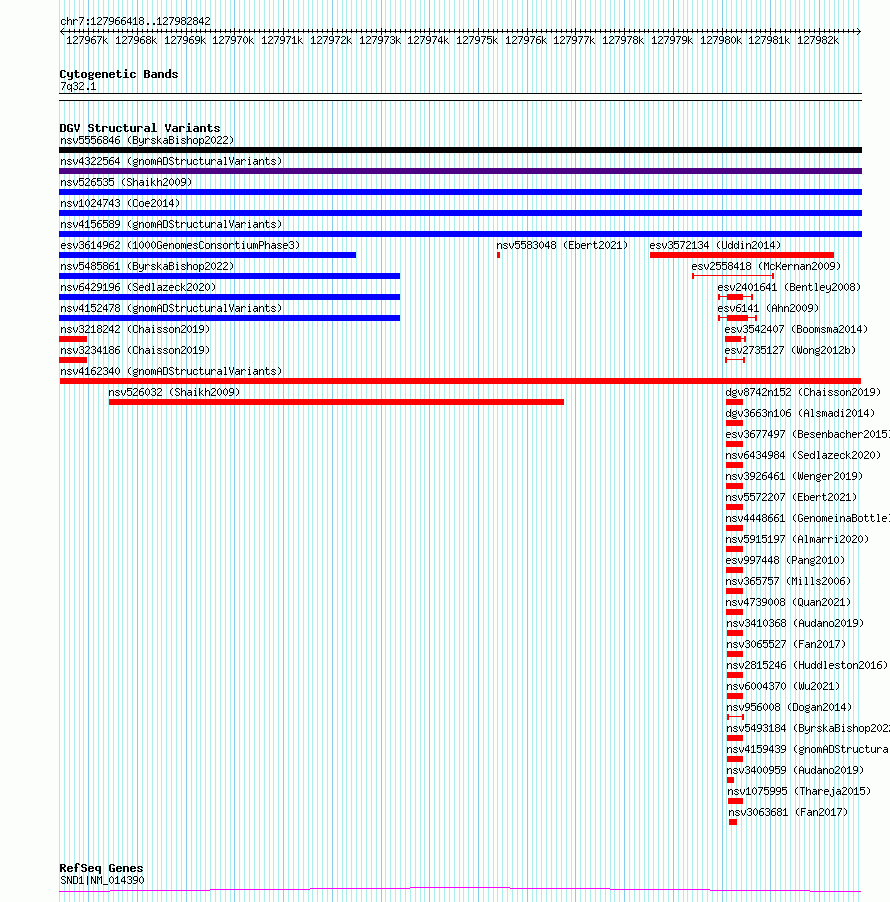
Task: Click nsv5915197 (Almarri2020) label
Action: (797, 540)
